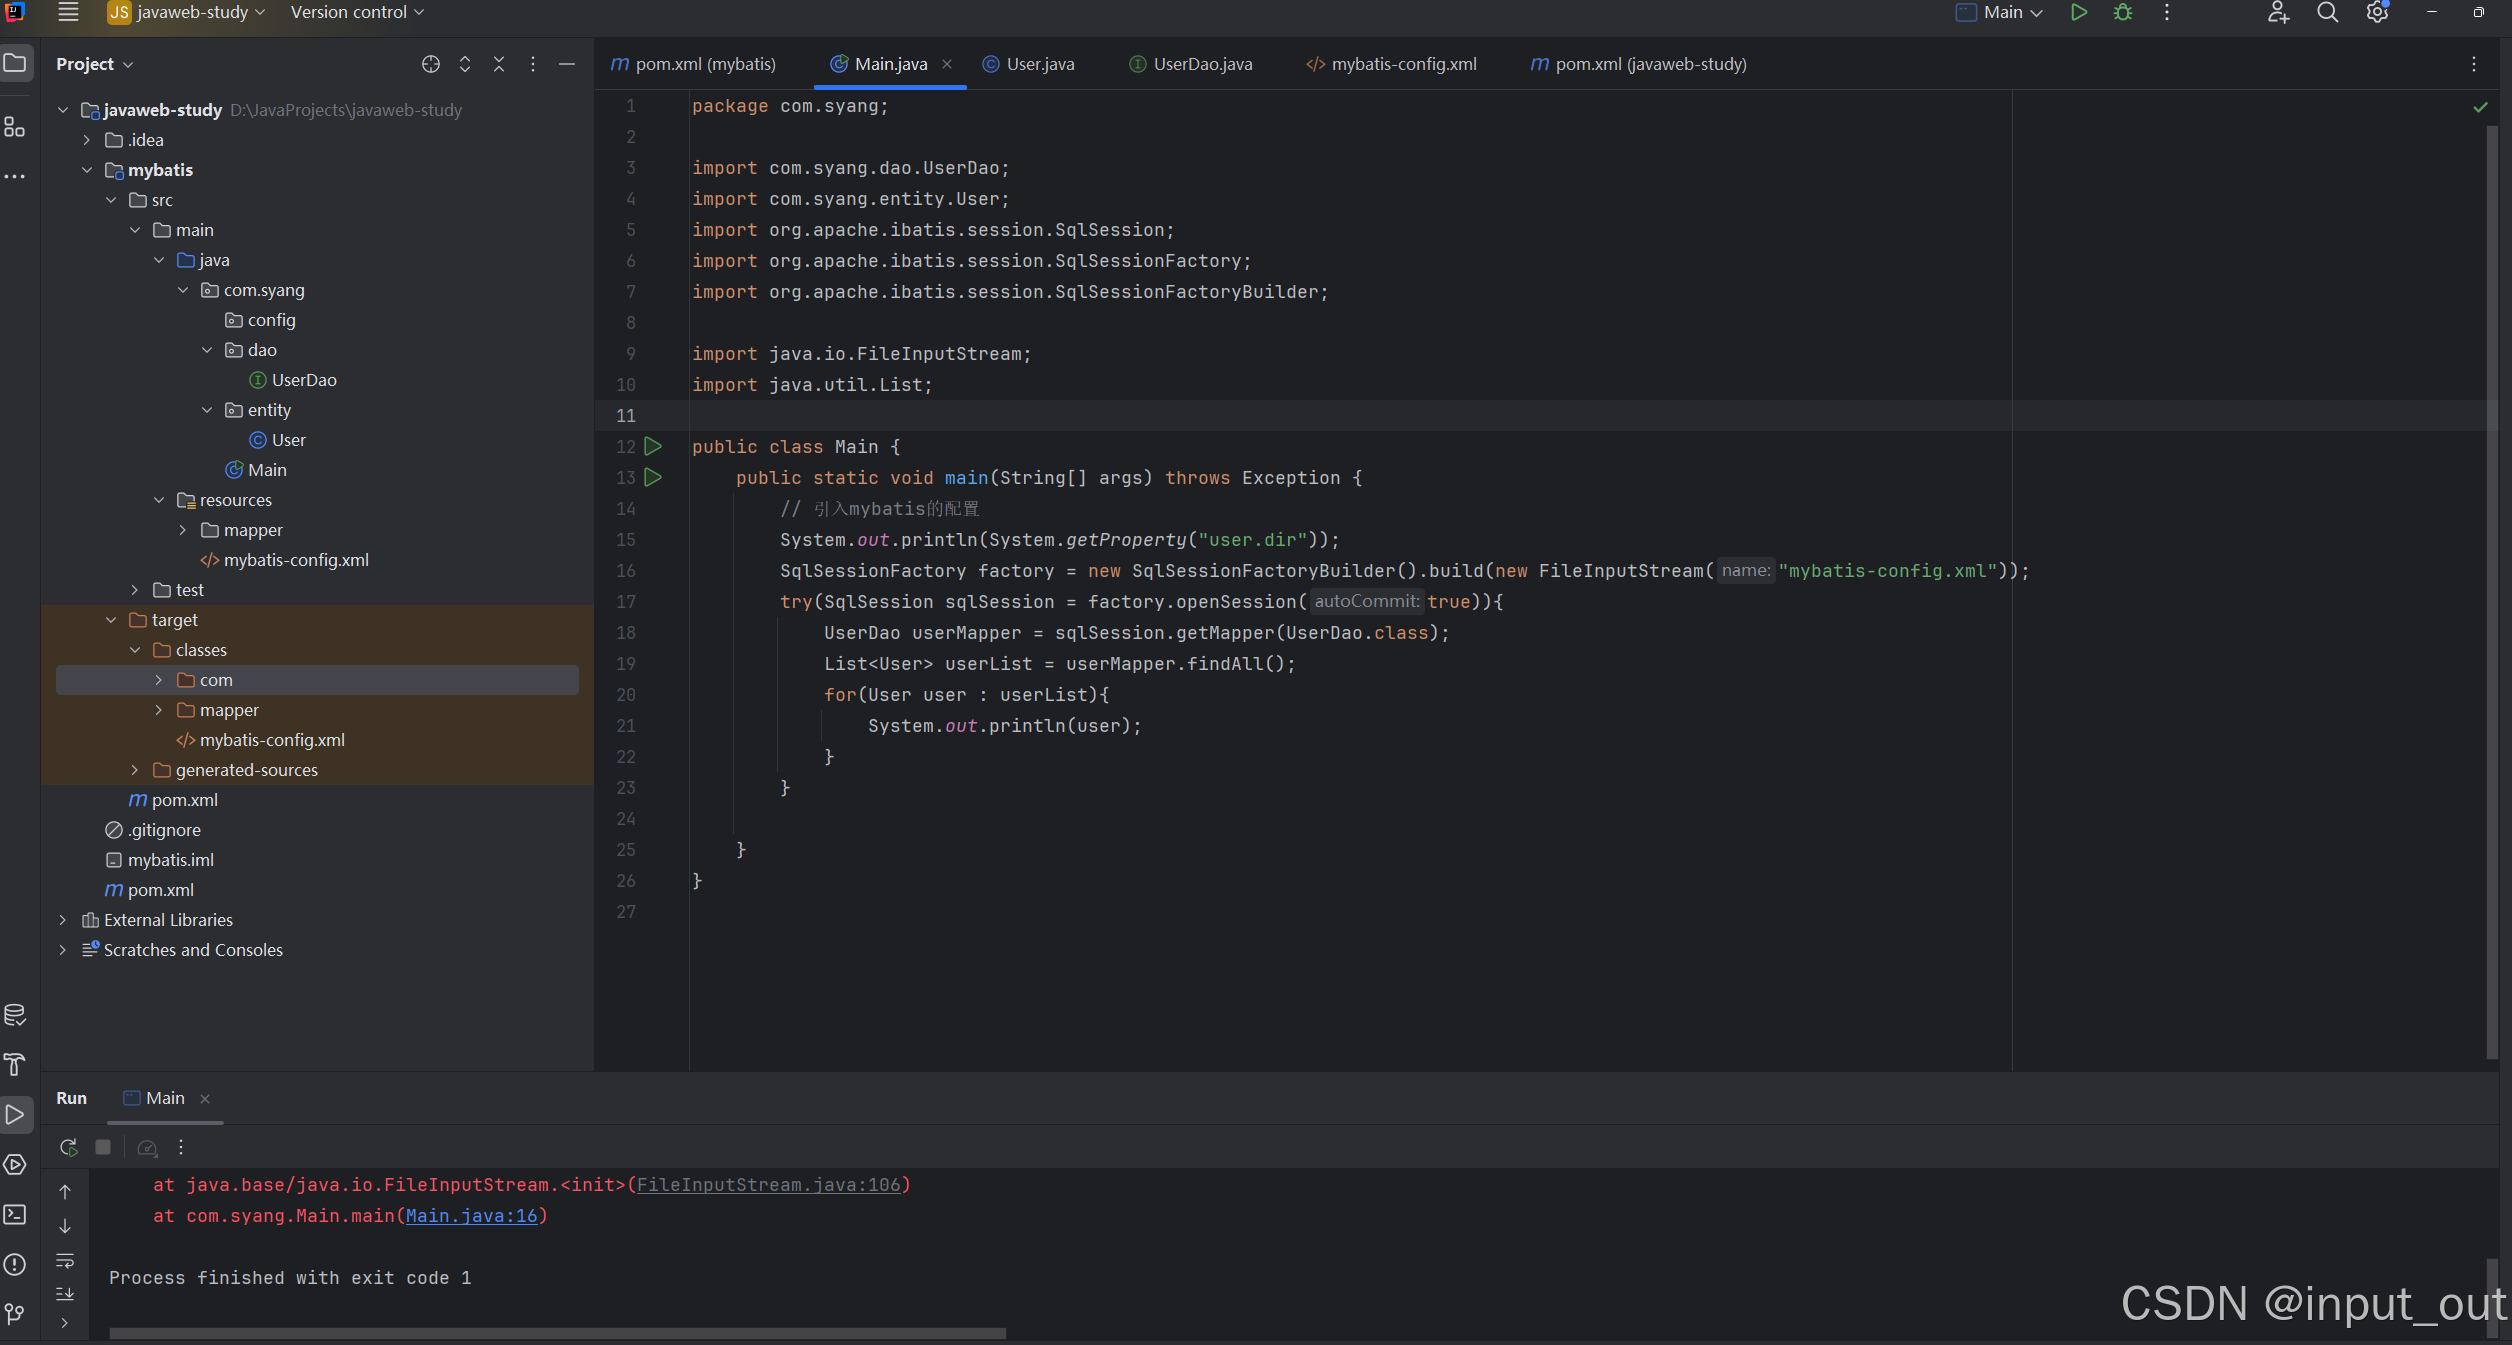Click Select Opened File crosshair icon
This screenshot has width=2512, height=1345.
(431, 64)
